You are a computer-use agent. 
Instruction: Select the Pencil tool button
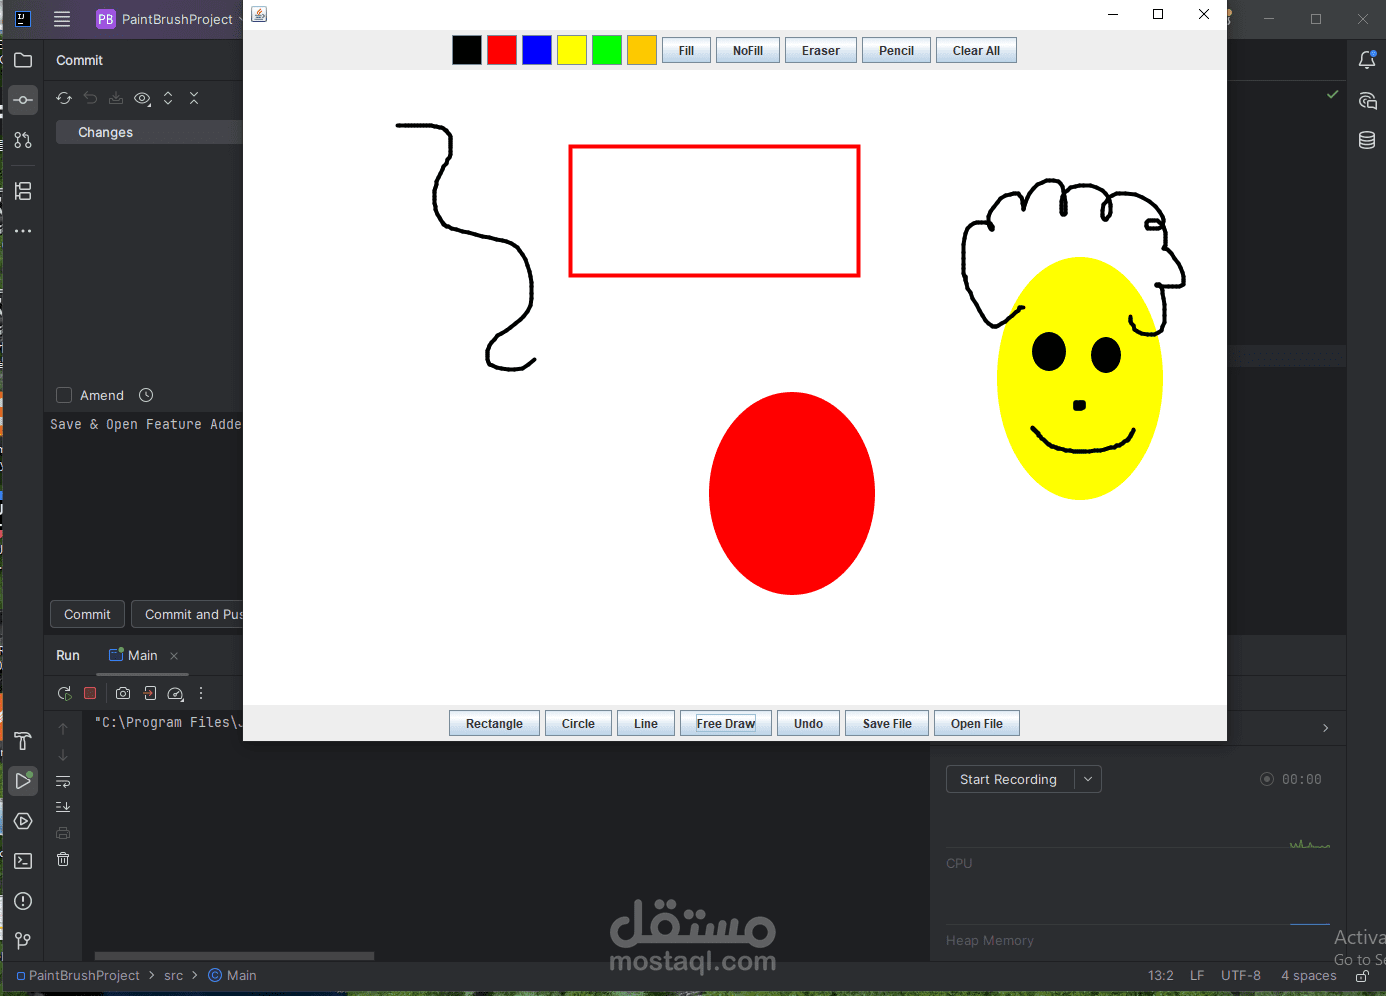click(x=896, y=50)
